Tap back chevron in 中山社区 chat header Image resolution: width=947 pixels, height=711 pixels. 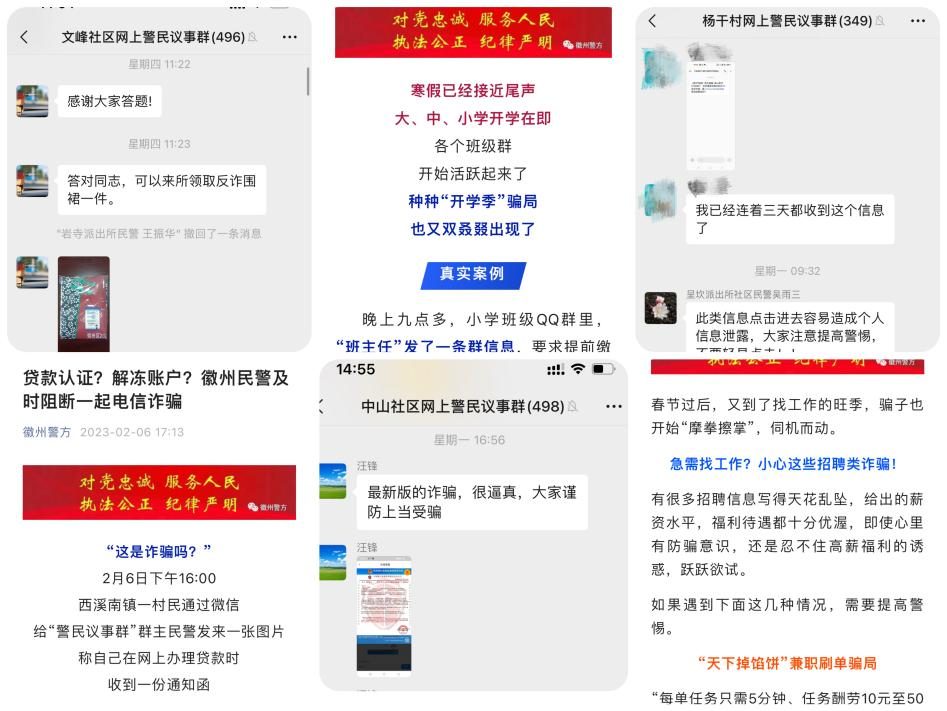click(321, 406)
